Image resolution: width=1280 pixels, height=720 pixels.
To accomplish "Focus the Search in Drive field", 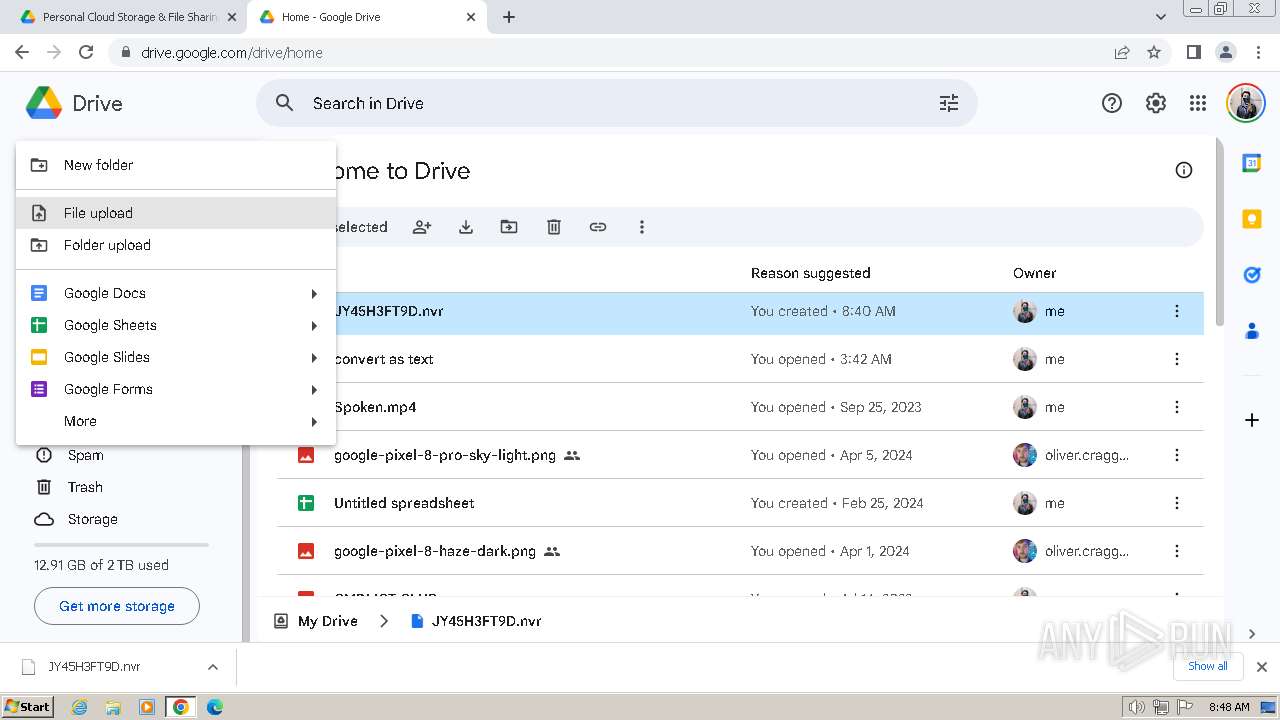I will (616, 103).
